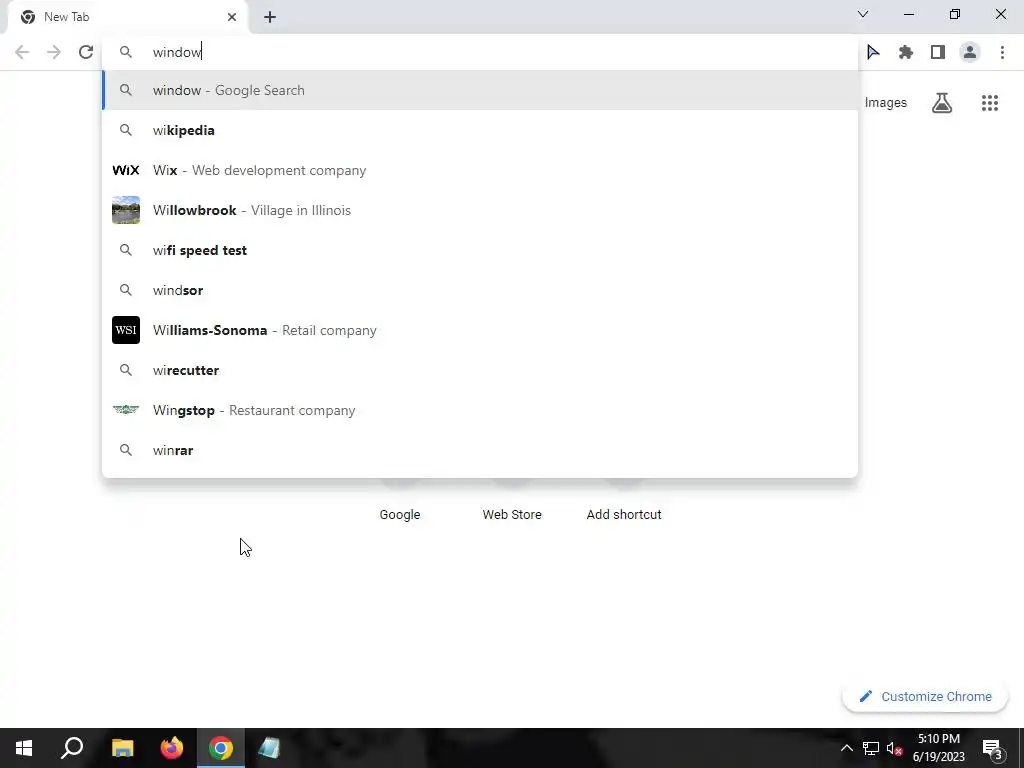
Task: Click the Willowbrook thumbnail image
Action: pyautogui.click(x=126, y=210)
